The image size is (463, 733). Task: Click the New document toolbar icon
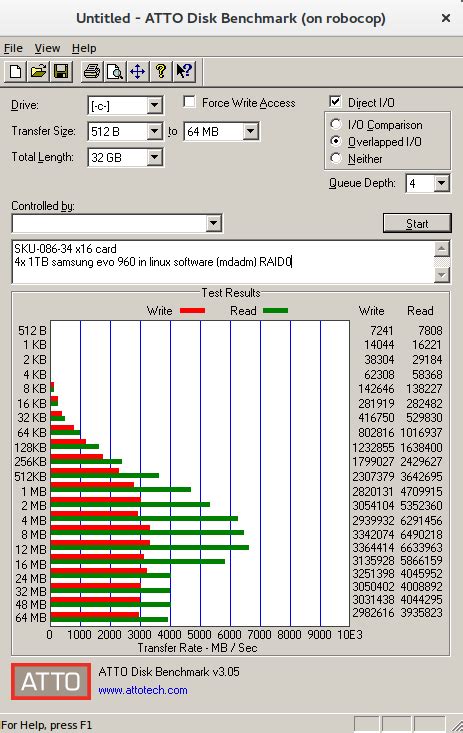(15, 72)
